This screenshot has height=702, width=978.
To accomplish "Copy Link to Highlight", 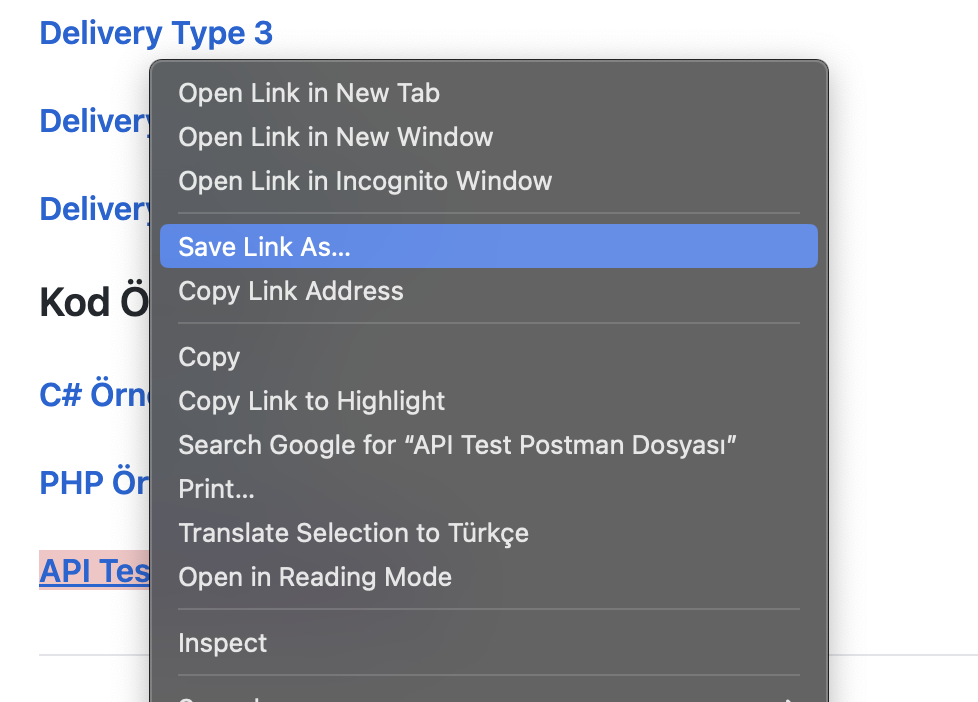I will coord(311,401).
